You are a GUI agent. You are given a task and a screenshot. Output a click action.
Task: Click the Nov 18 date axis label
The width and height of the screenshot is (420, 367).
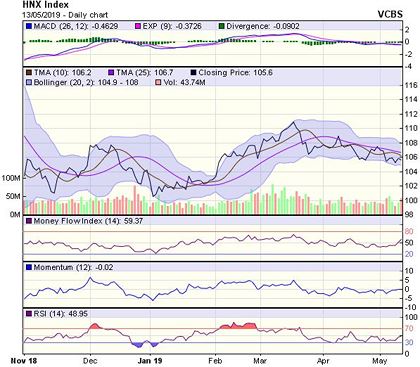coord(24,361)
